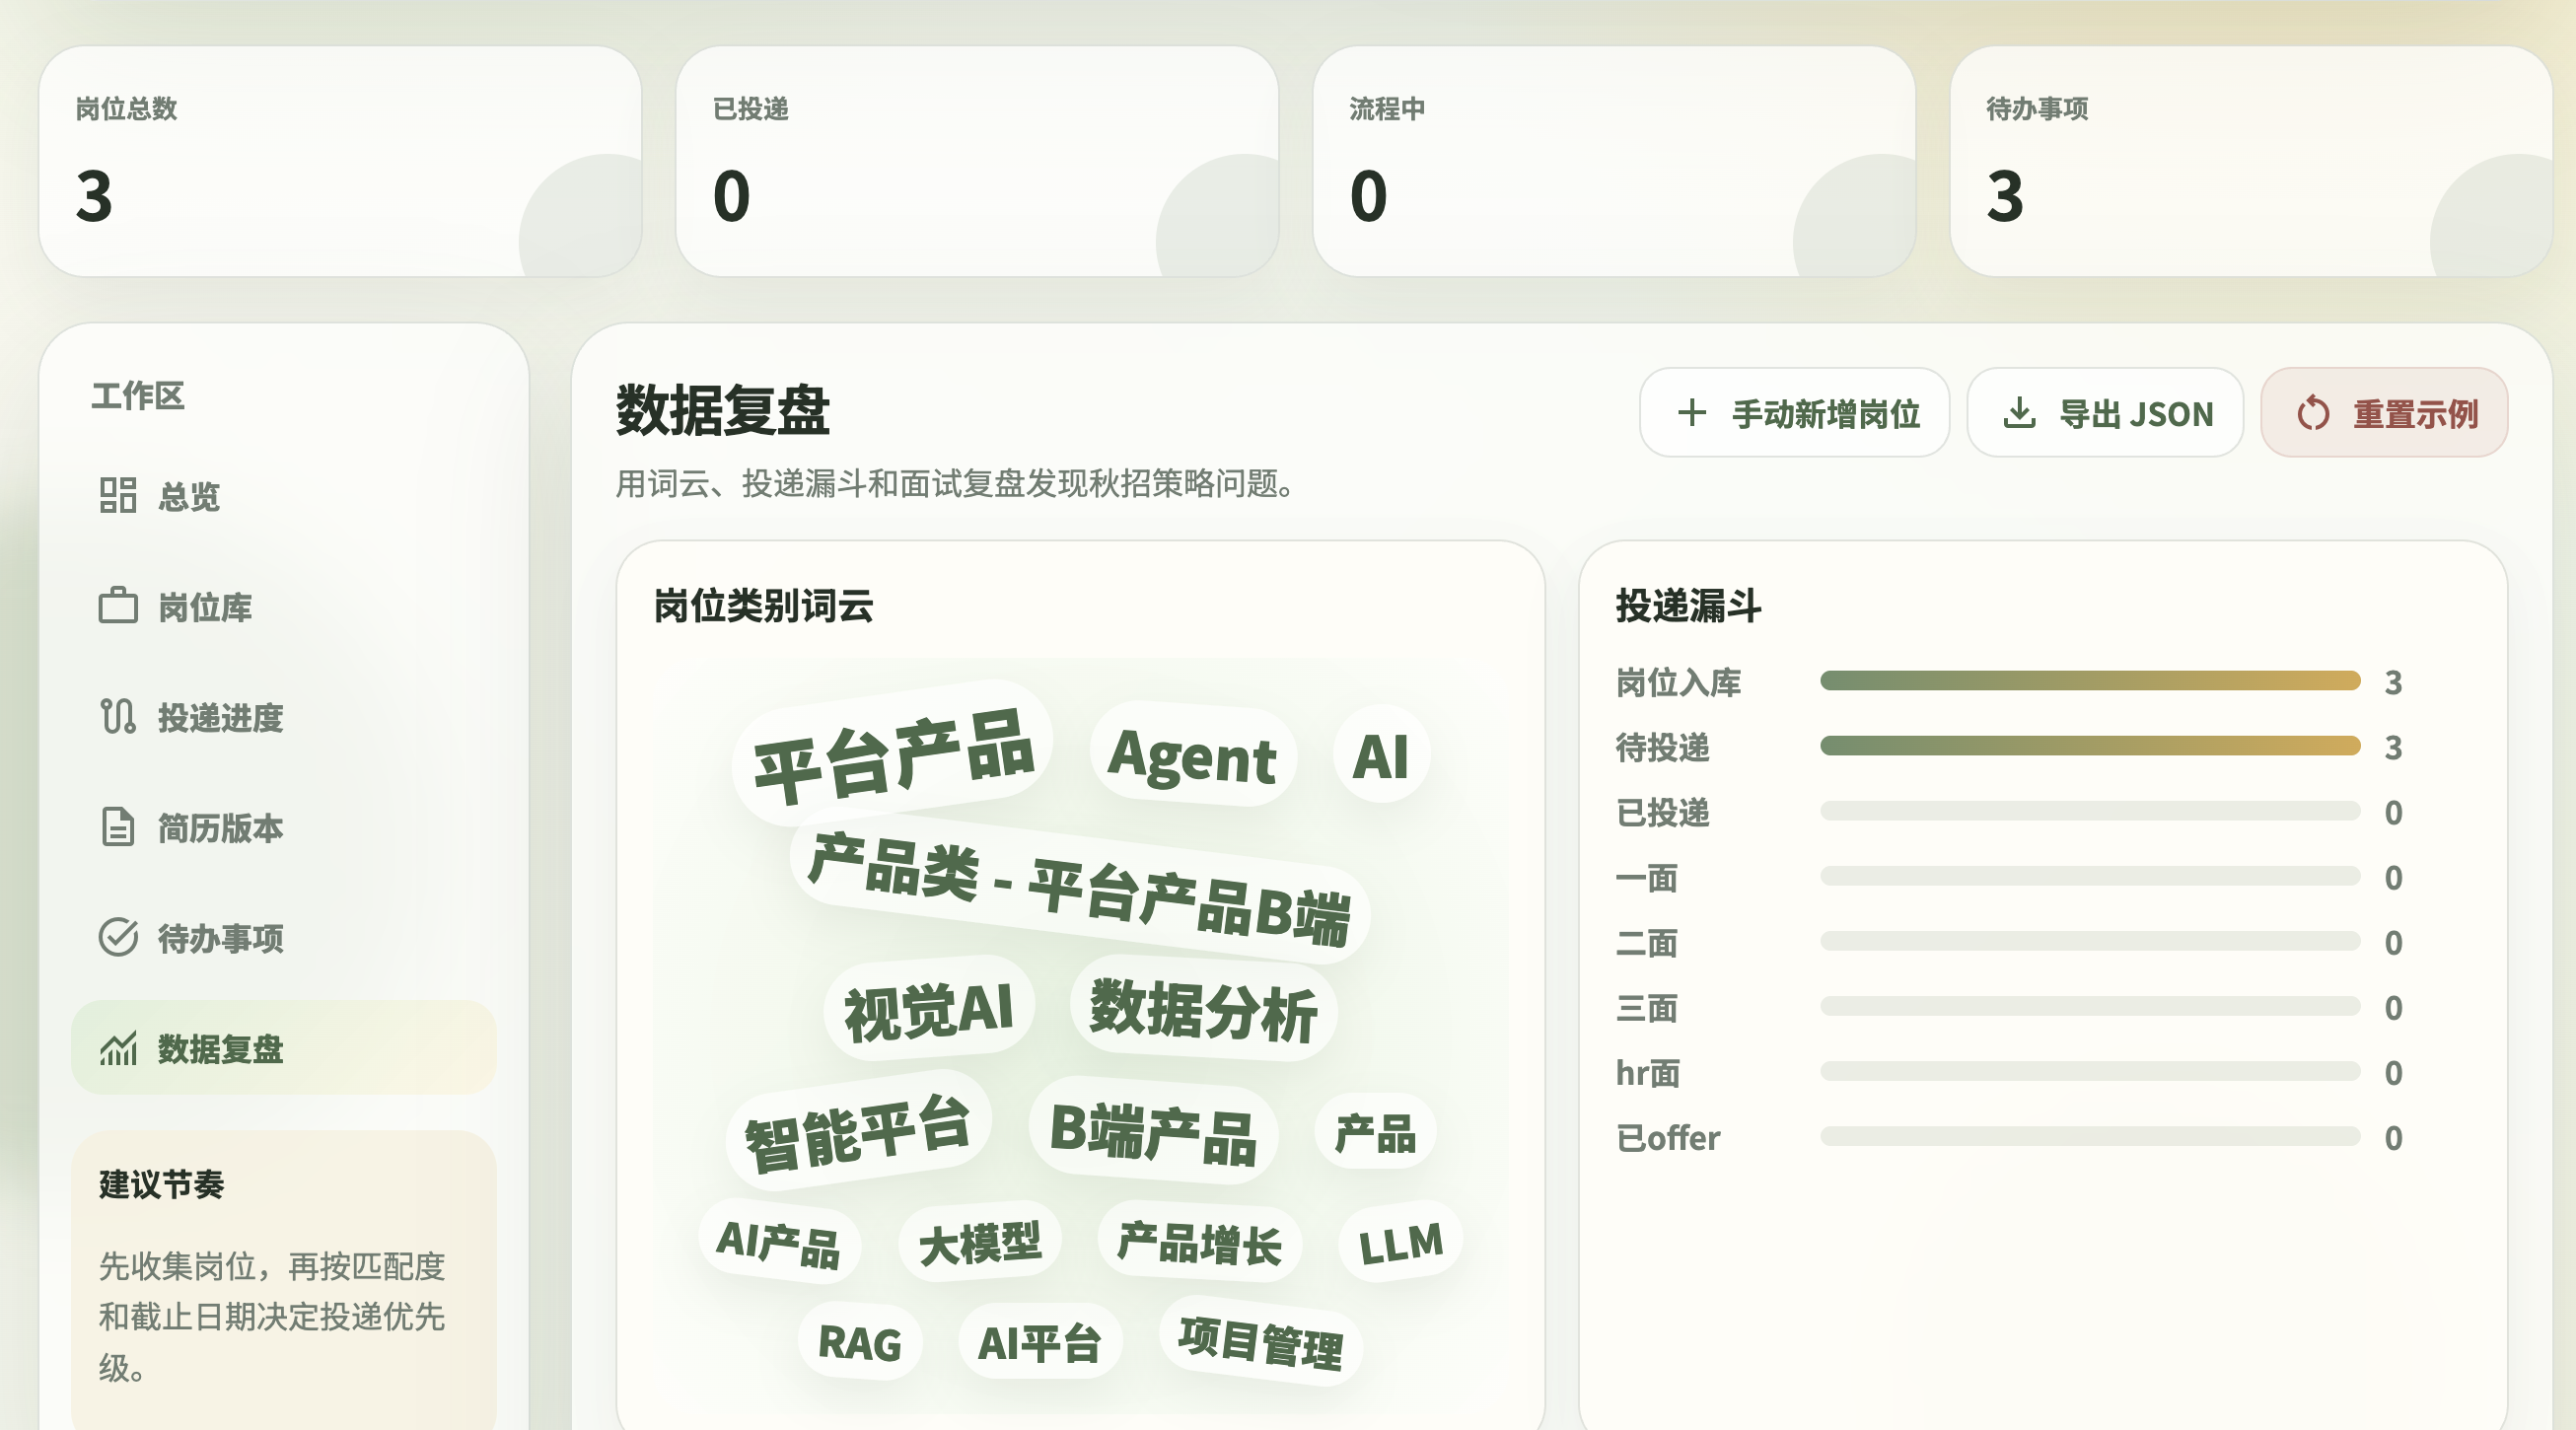Image resolution: width=2576 pixels, height=1430 pixels.
Task: Click the 工作区 sidebar heading
Action: [137, 395]
